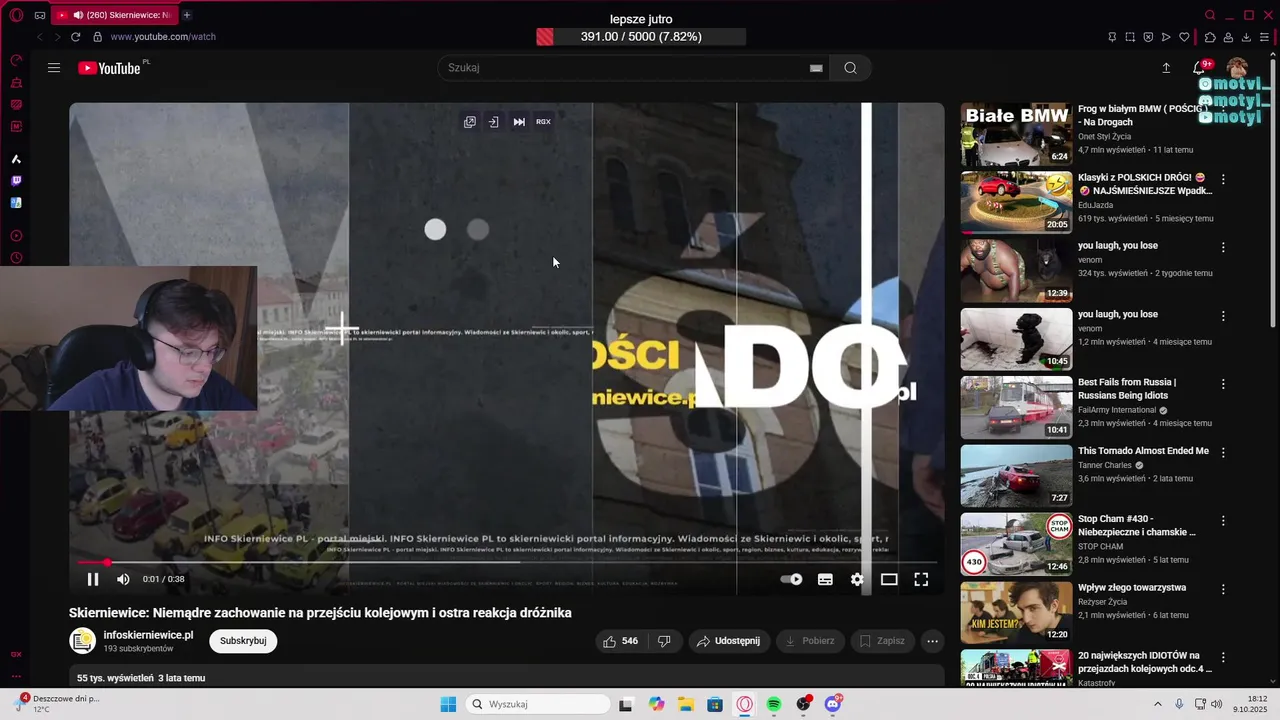Open options for Klasyki z POLSKICH DRÓG

[x=1223, y=179]
